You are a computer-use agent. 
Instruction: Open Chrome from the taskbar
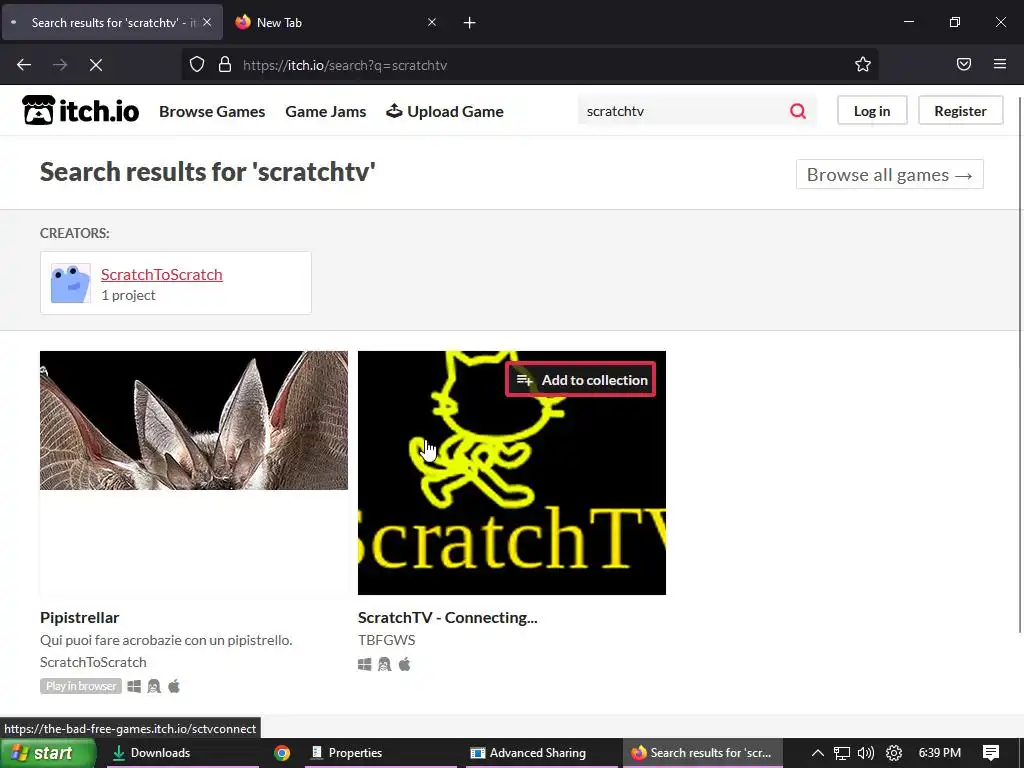point(282,753)
